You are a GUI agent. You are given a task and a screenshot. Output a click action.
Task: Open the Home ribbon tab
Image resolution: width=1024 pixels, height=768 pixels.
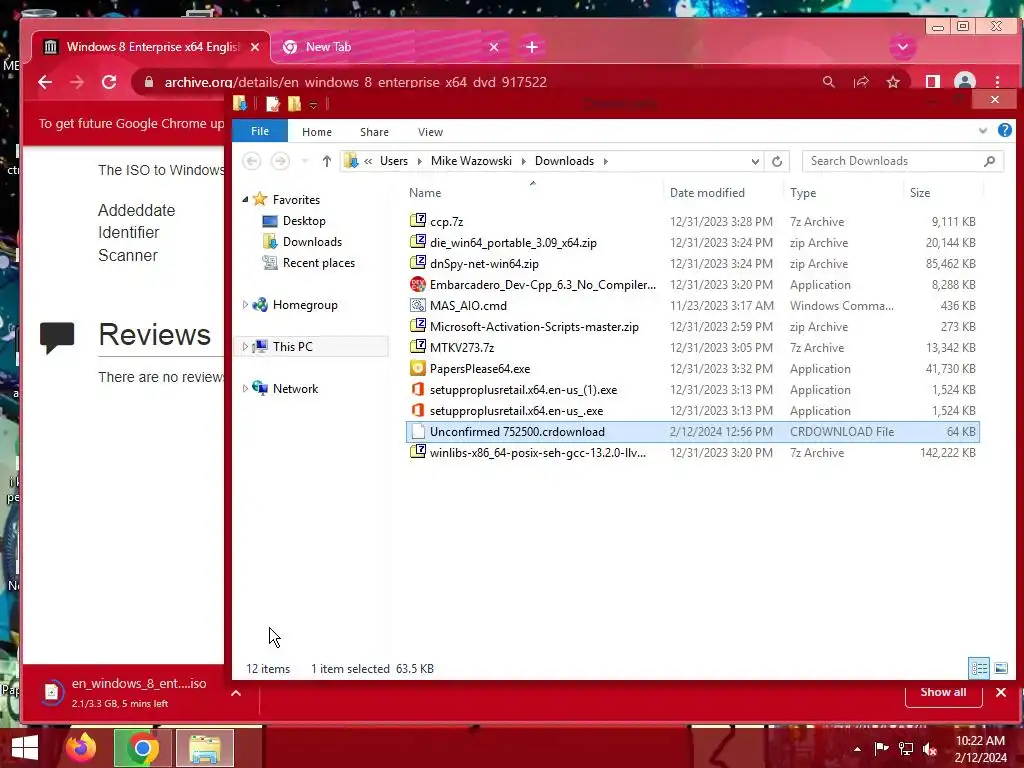[317, 131]
